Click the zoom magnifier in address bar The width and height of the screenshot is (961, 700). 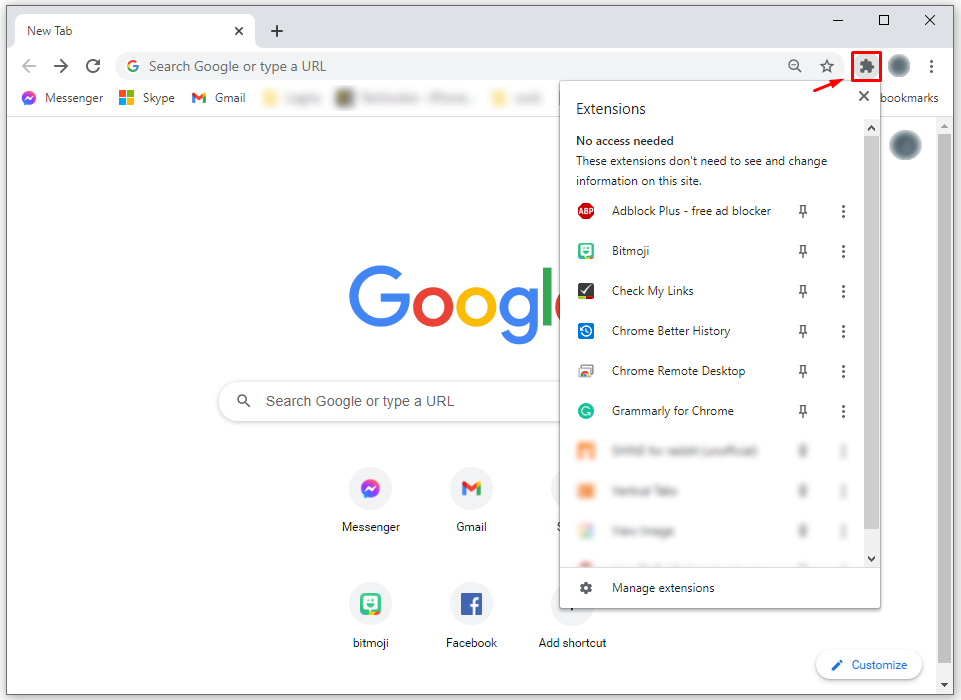[794, 66]
